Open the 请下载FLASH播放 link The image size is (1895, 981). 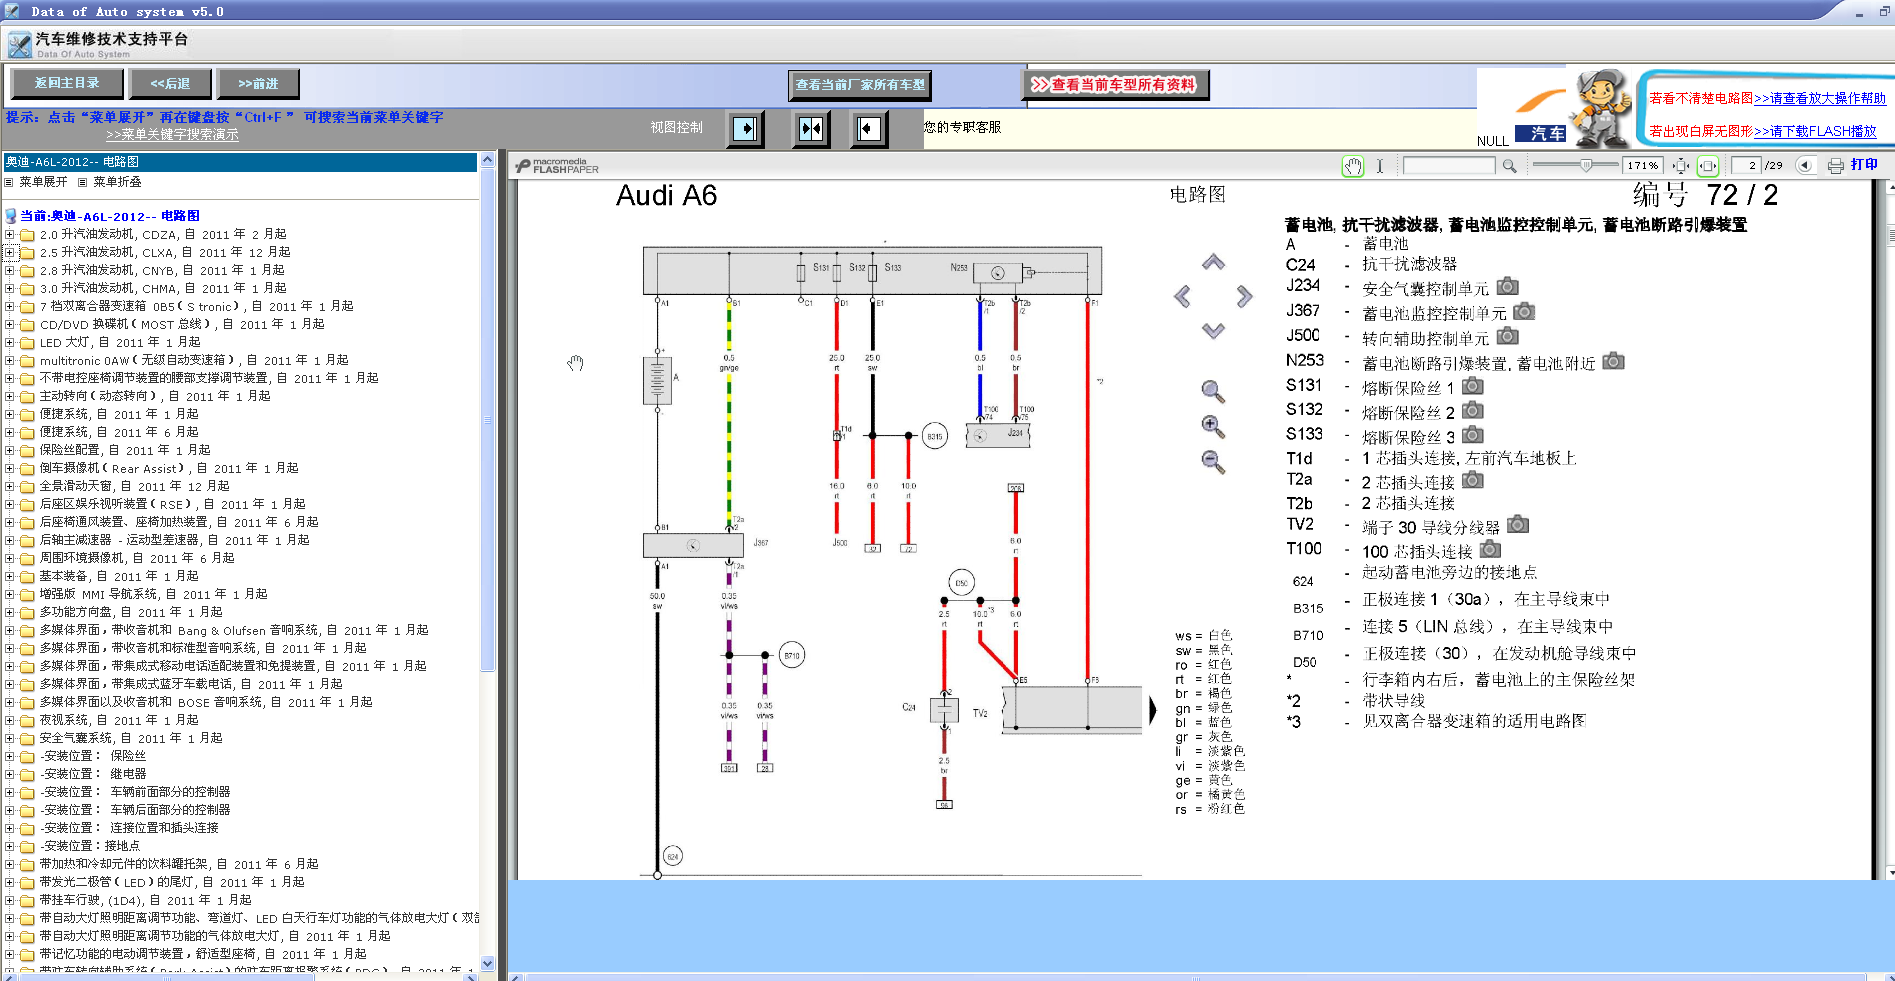click(1815, 131)
